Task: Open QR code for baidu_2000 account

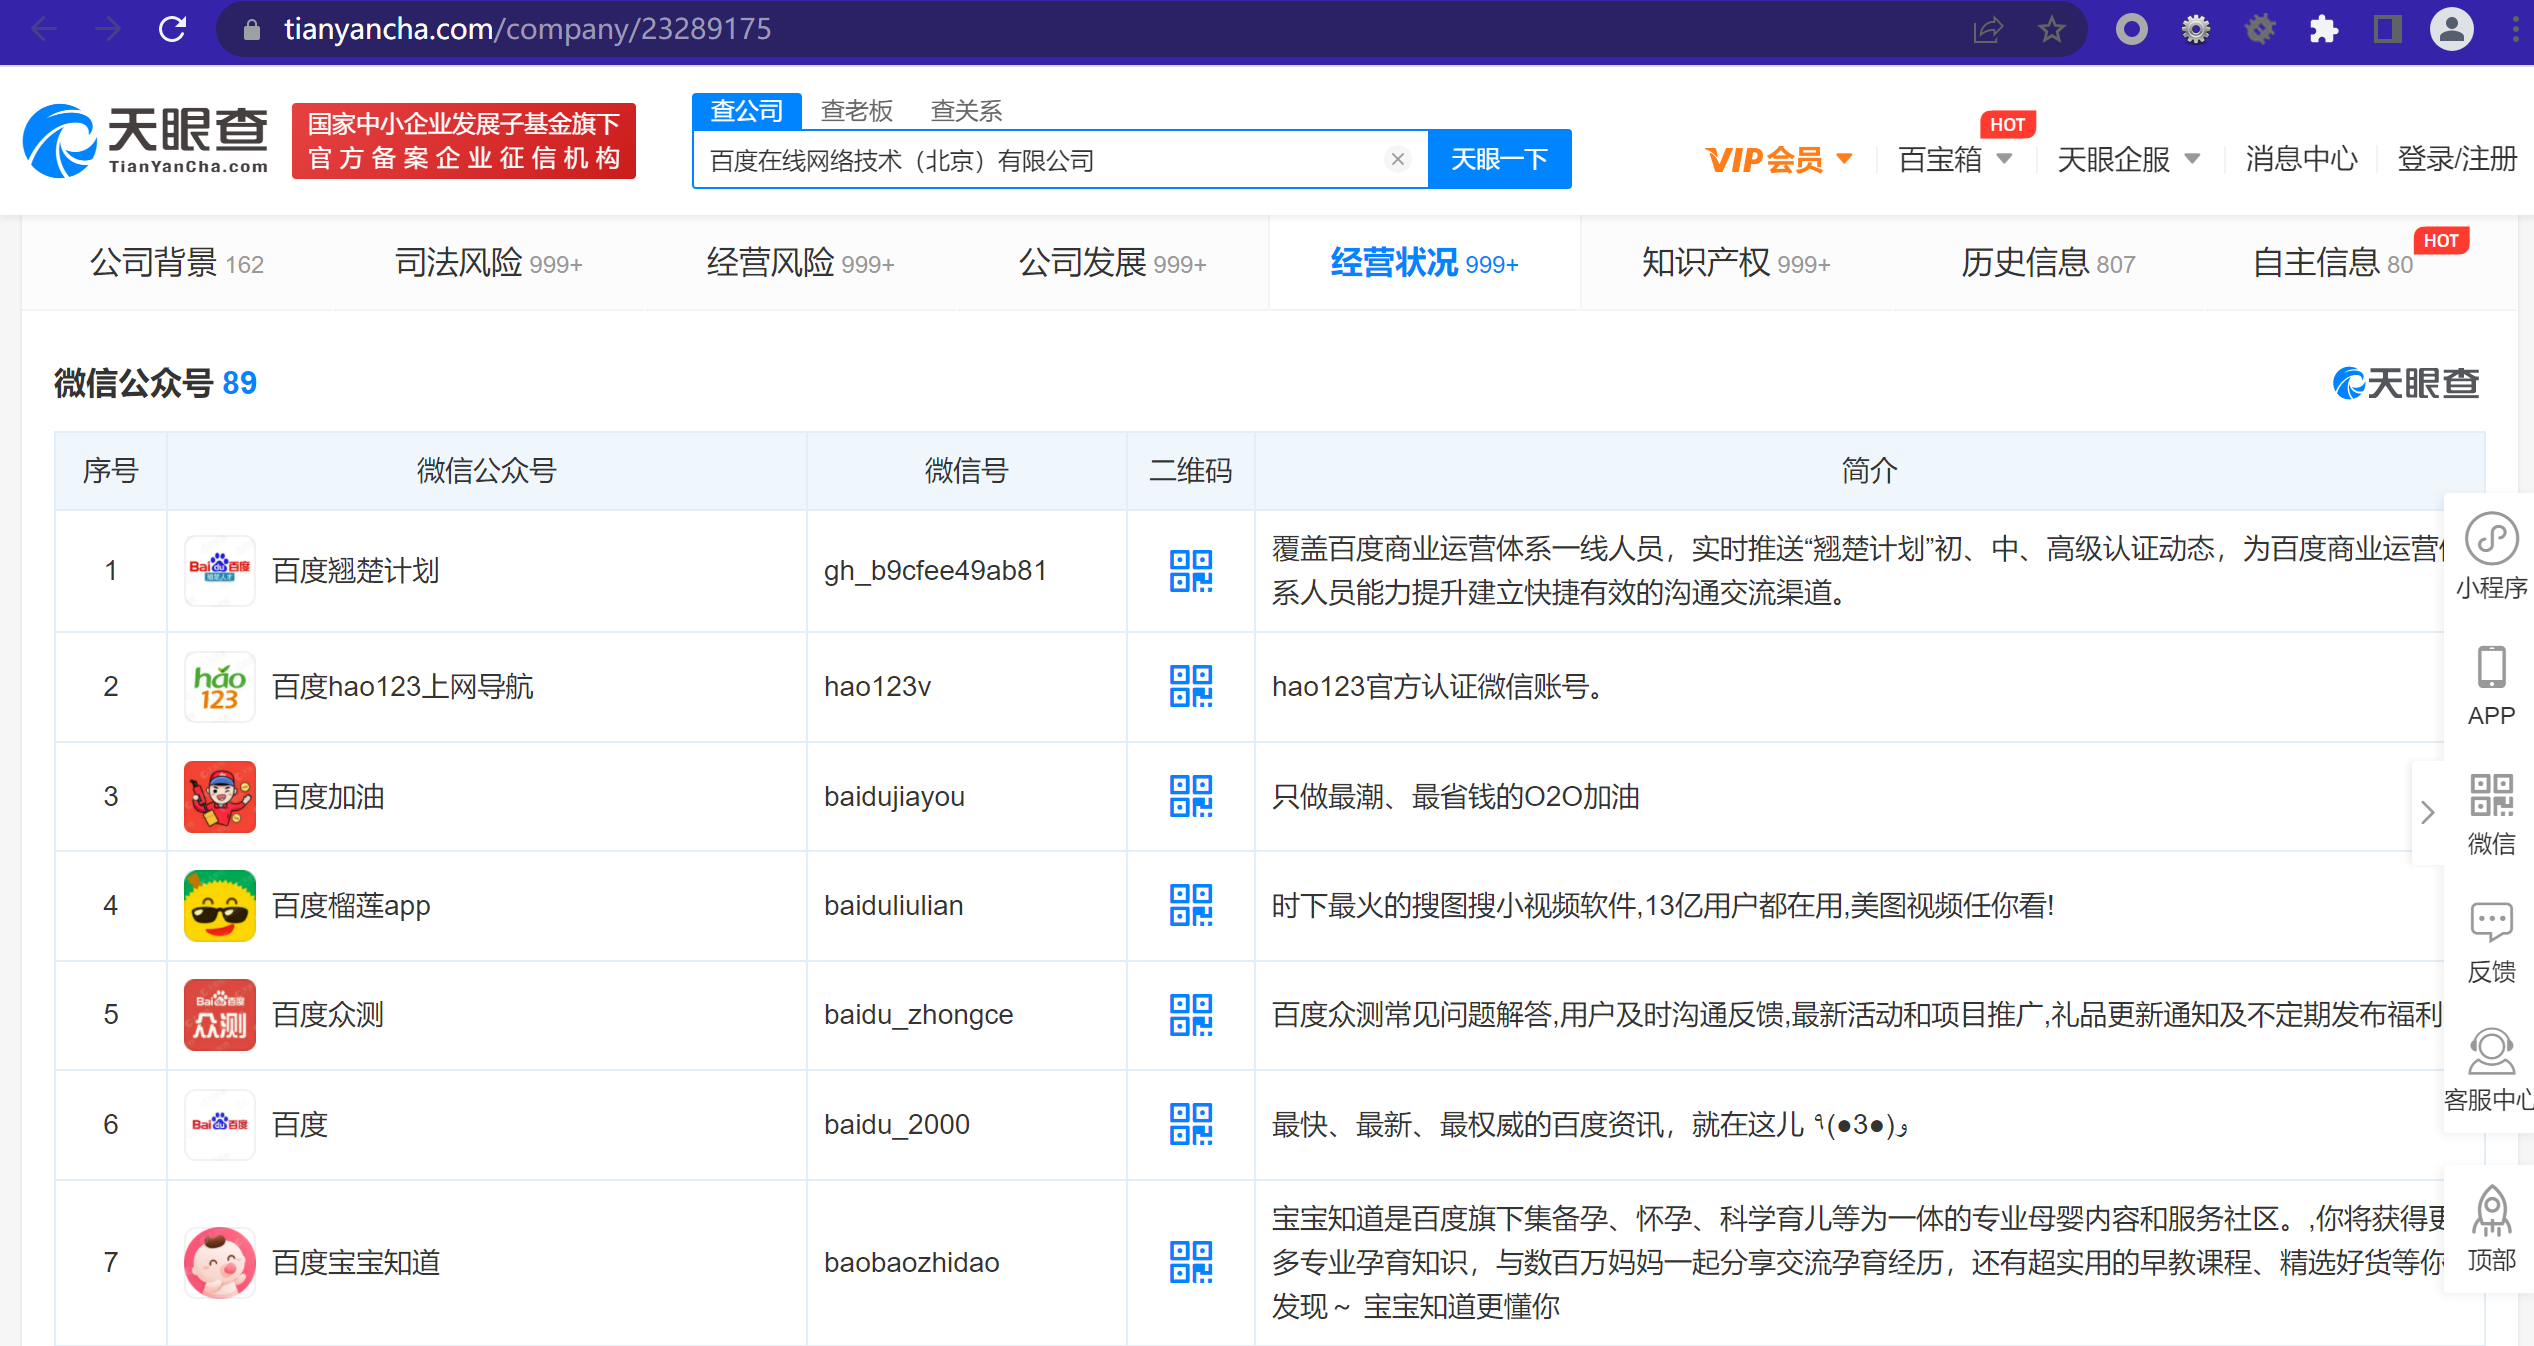Action: 1191,1125
